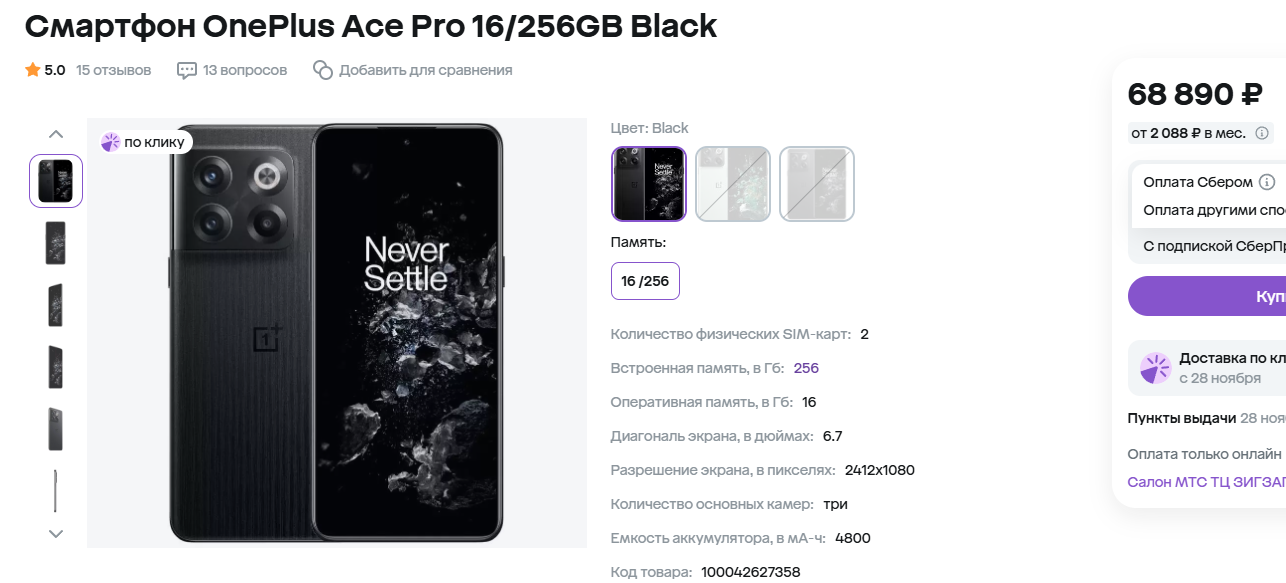
Task: Select the first product thumbnail
Action: click(x=56, y=181)
